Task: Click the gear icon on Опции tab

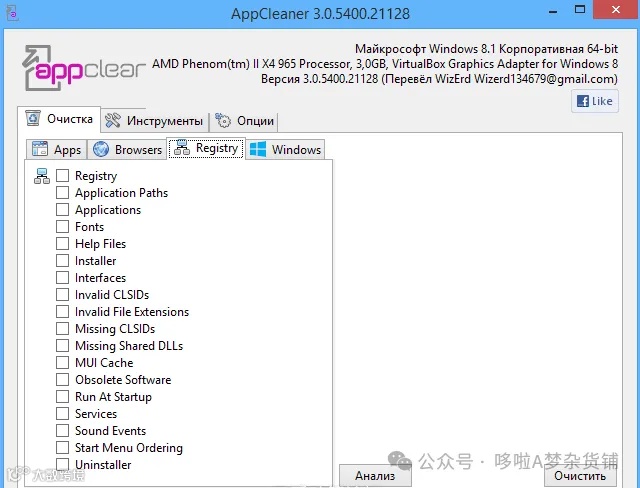Action: (223, 120)
